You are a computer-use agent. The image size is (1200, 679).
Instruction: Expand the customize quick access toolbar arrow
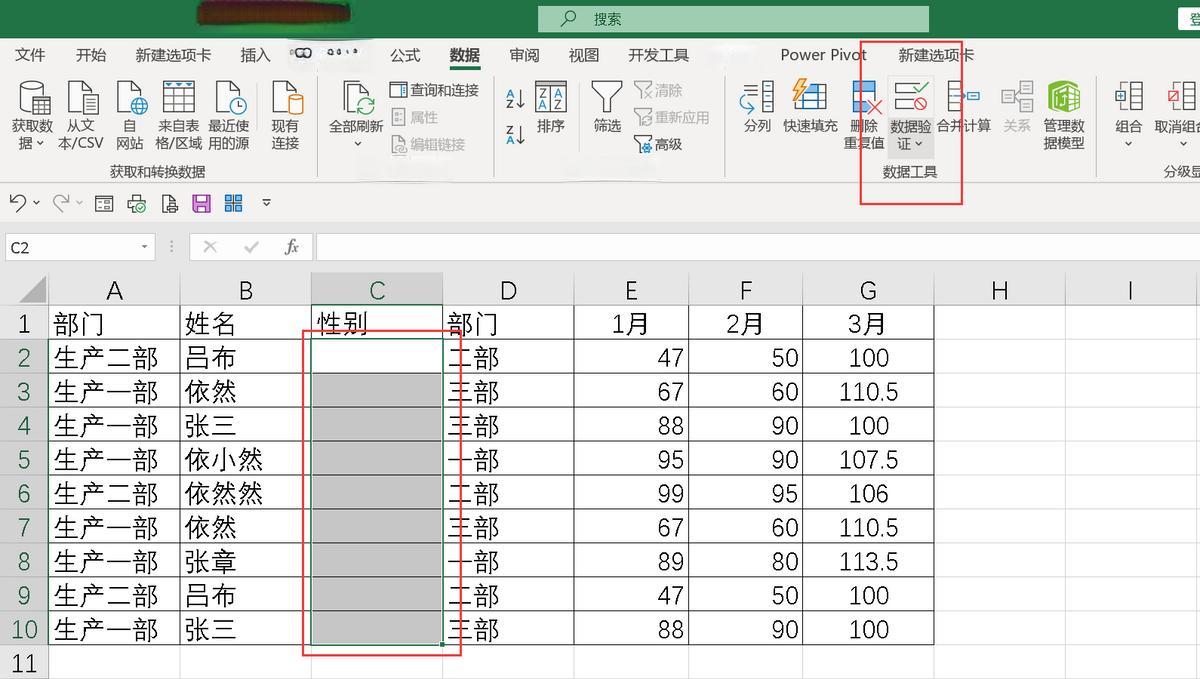click(x=266, y=204)
